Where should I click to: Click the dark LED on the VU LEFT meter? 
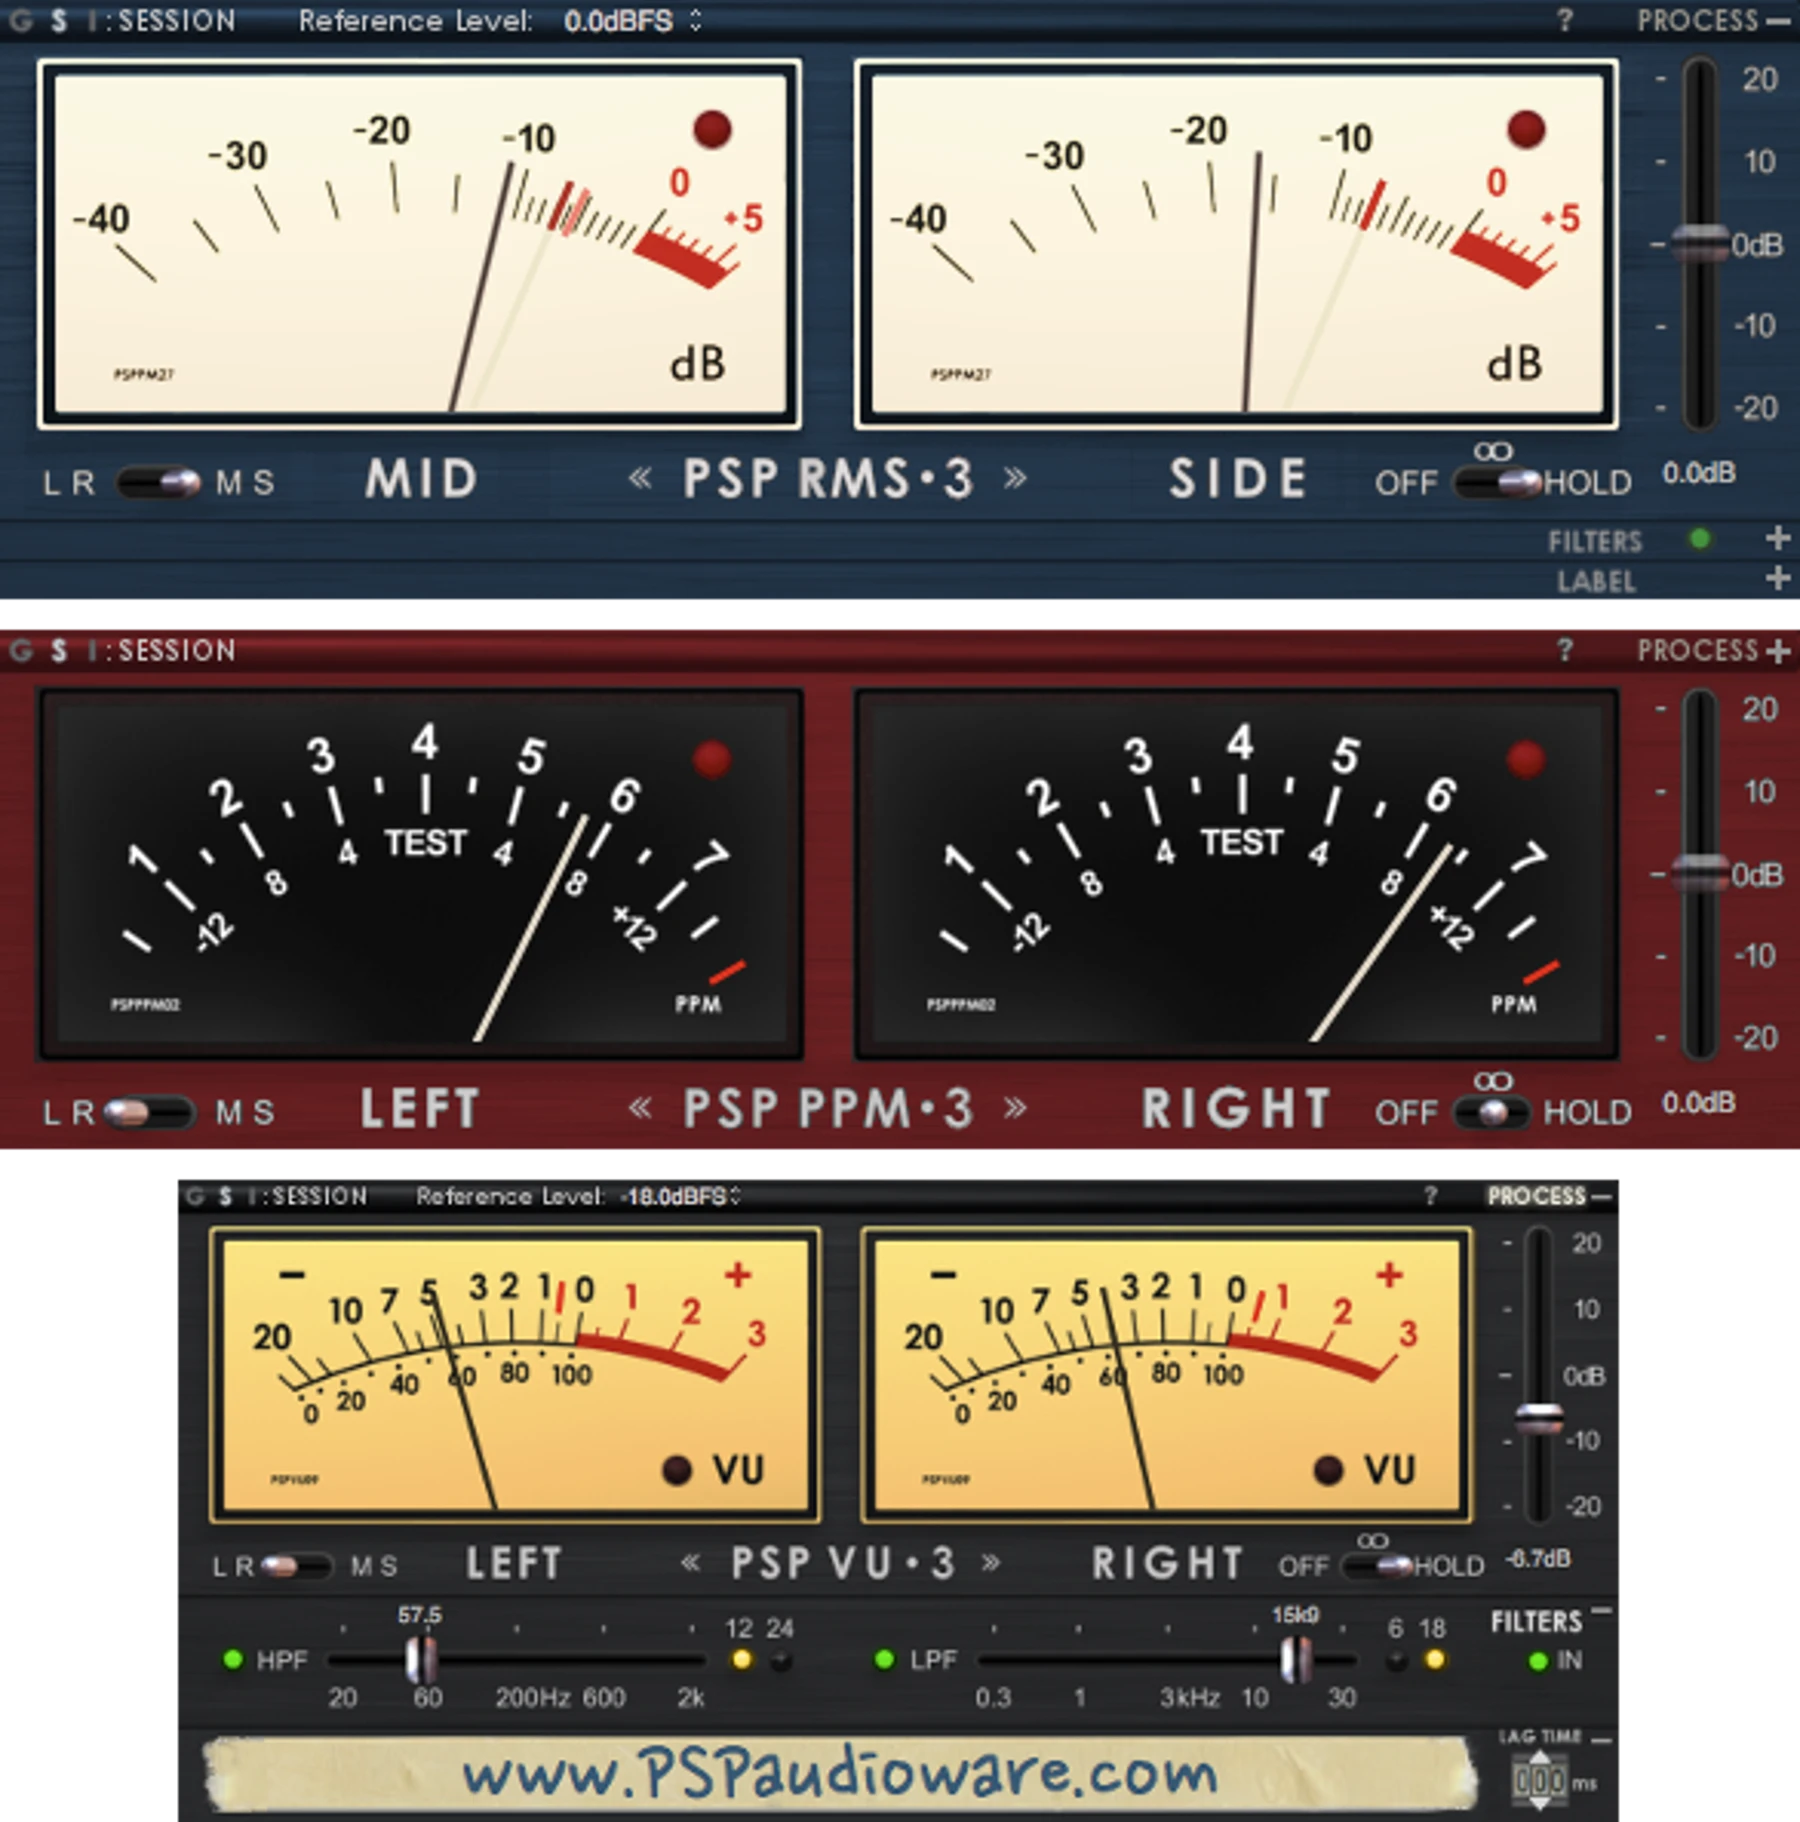[677, 1470]
